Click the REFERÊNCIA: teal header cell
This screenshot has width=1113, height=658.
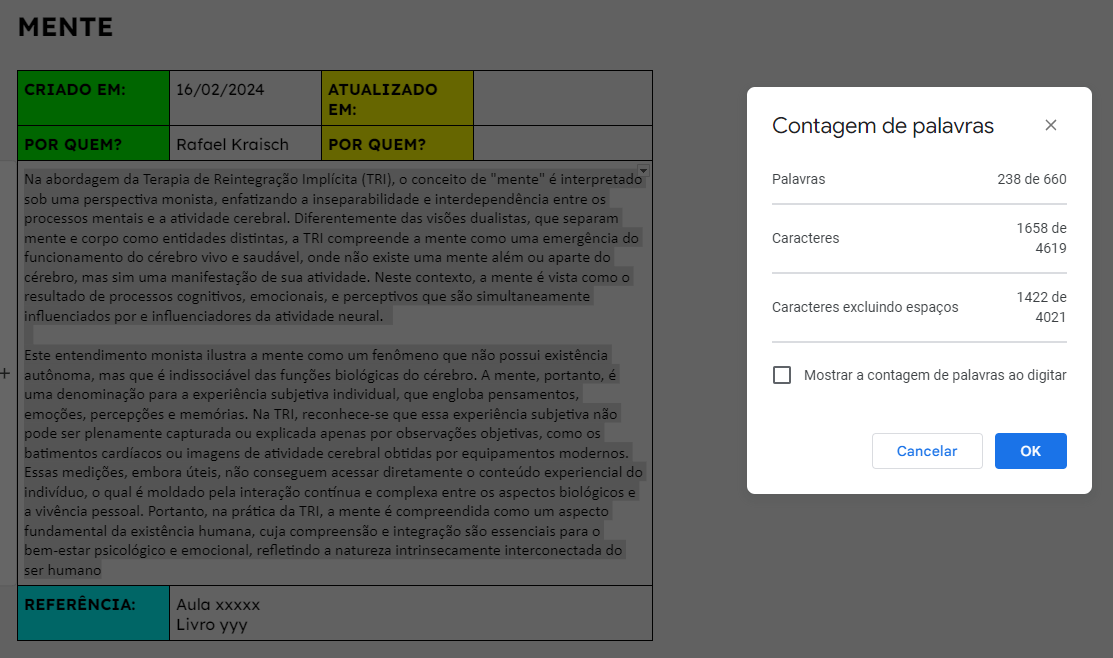[x=94, y=613]
